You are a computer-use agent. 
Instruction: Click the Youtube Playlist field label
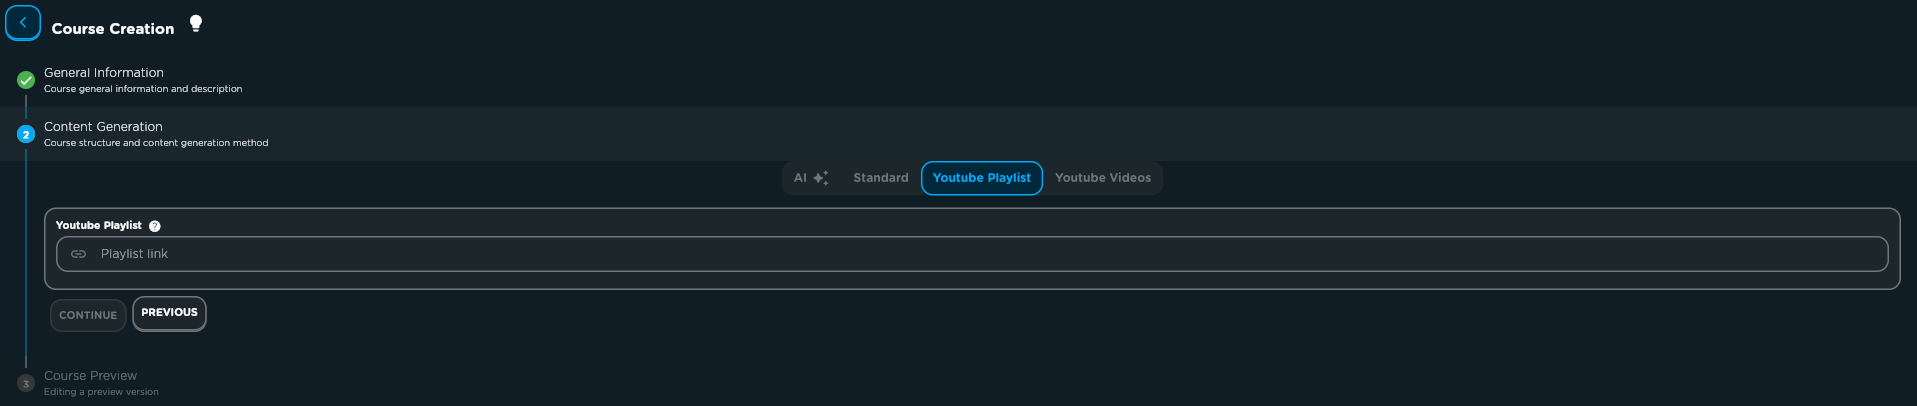tap(98, 226)
